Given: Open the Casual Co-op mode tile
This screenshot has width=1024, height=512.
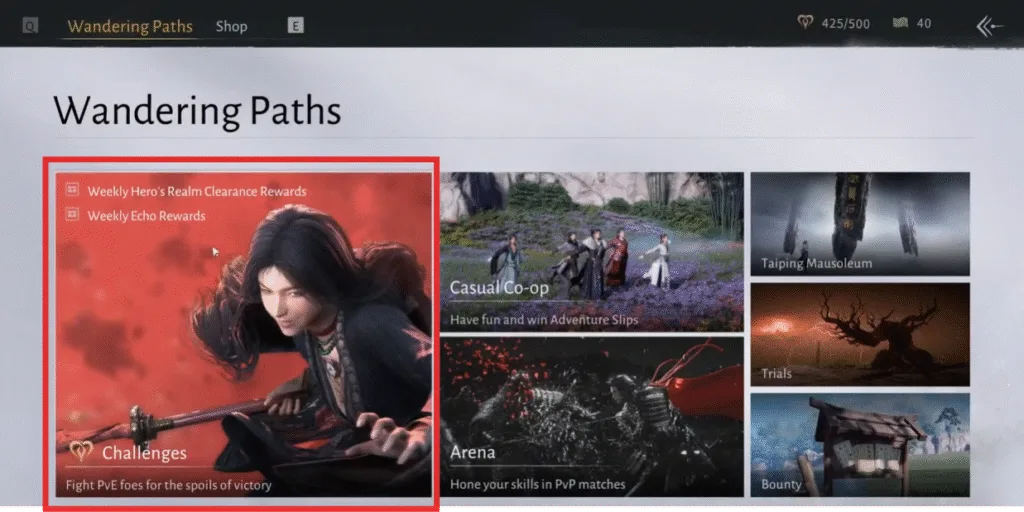Looking at the screenshot, I should coord(591,250).
